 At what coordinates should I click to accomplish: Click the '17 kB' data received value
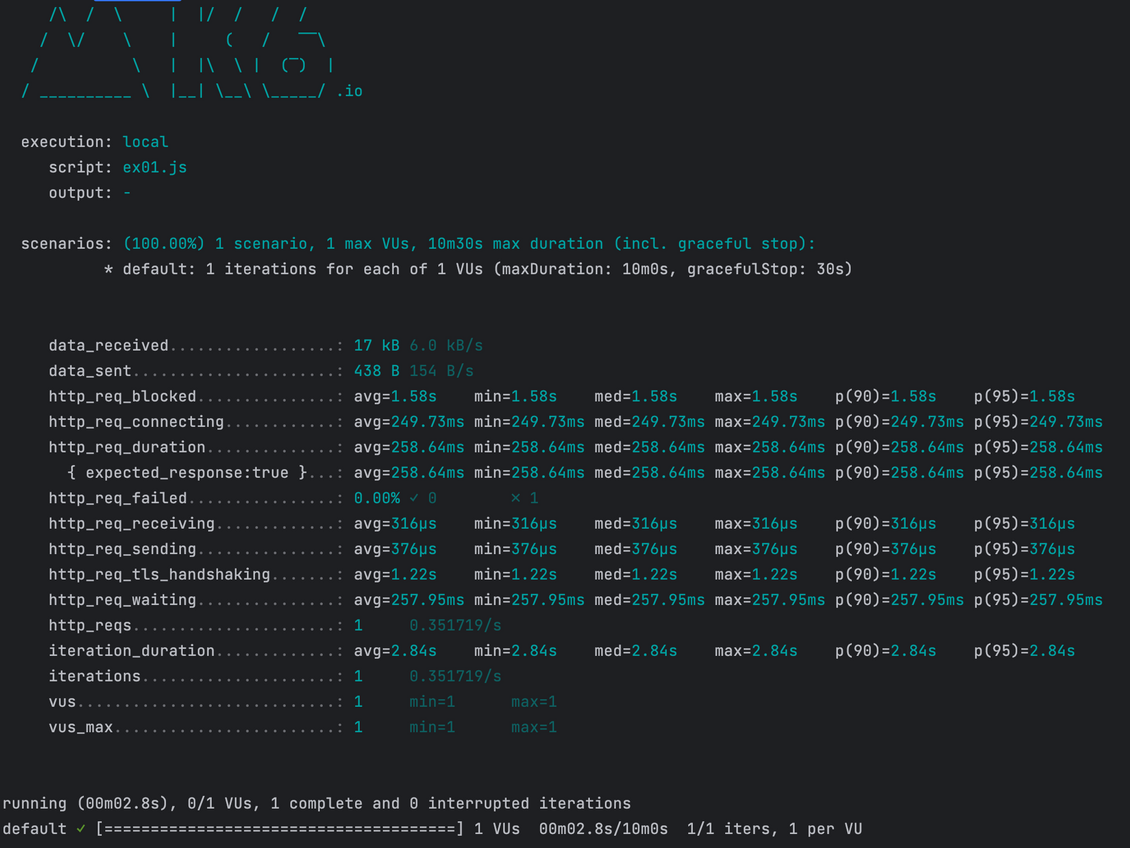(x=376, y=346)
